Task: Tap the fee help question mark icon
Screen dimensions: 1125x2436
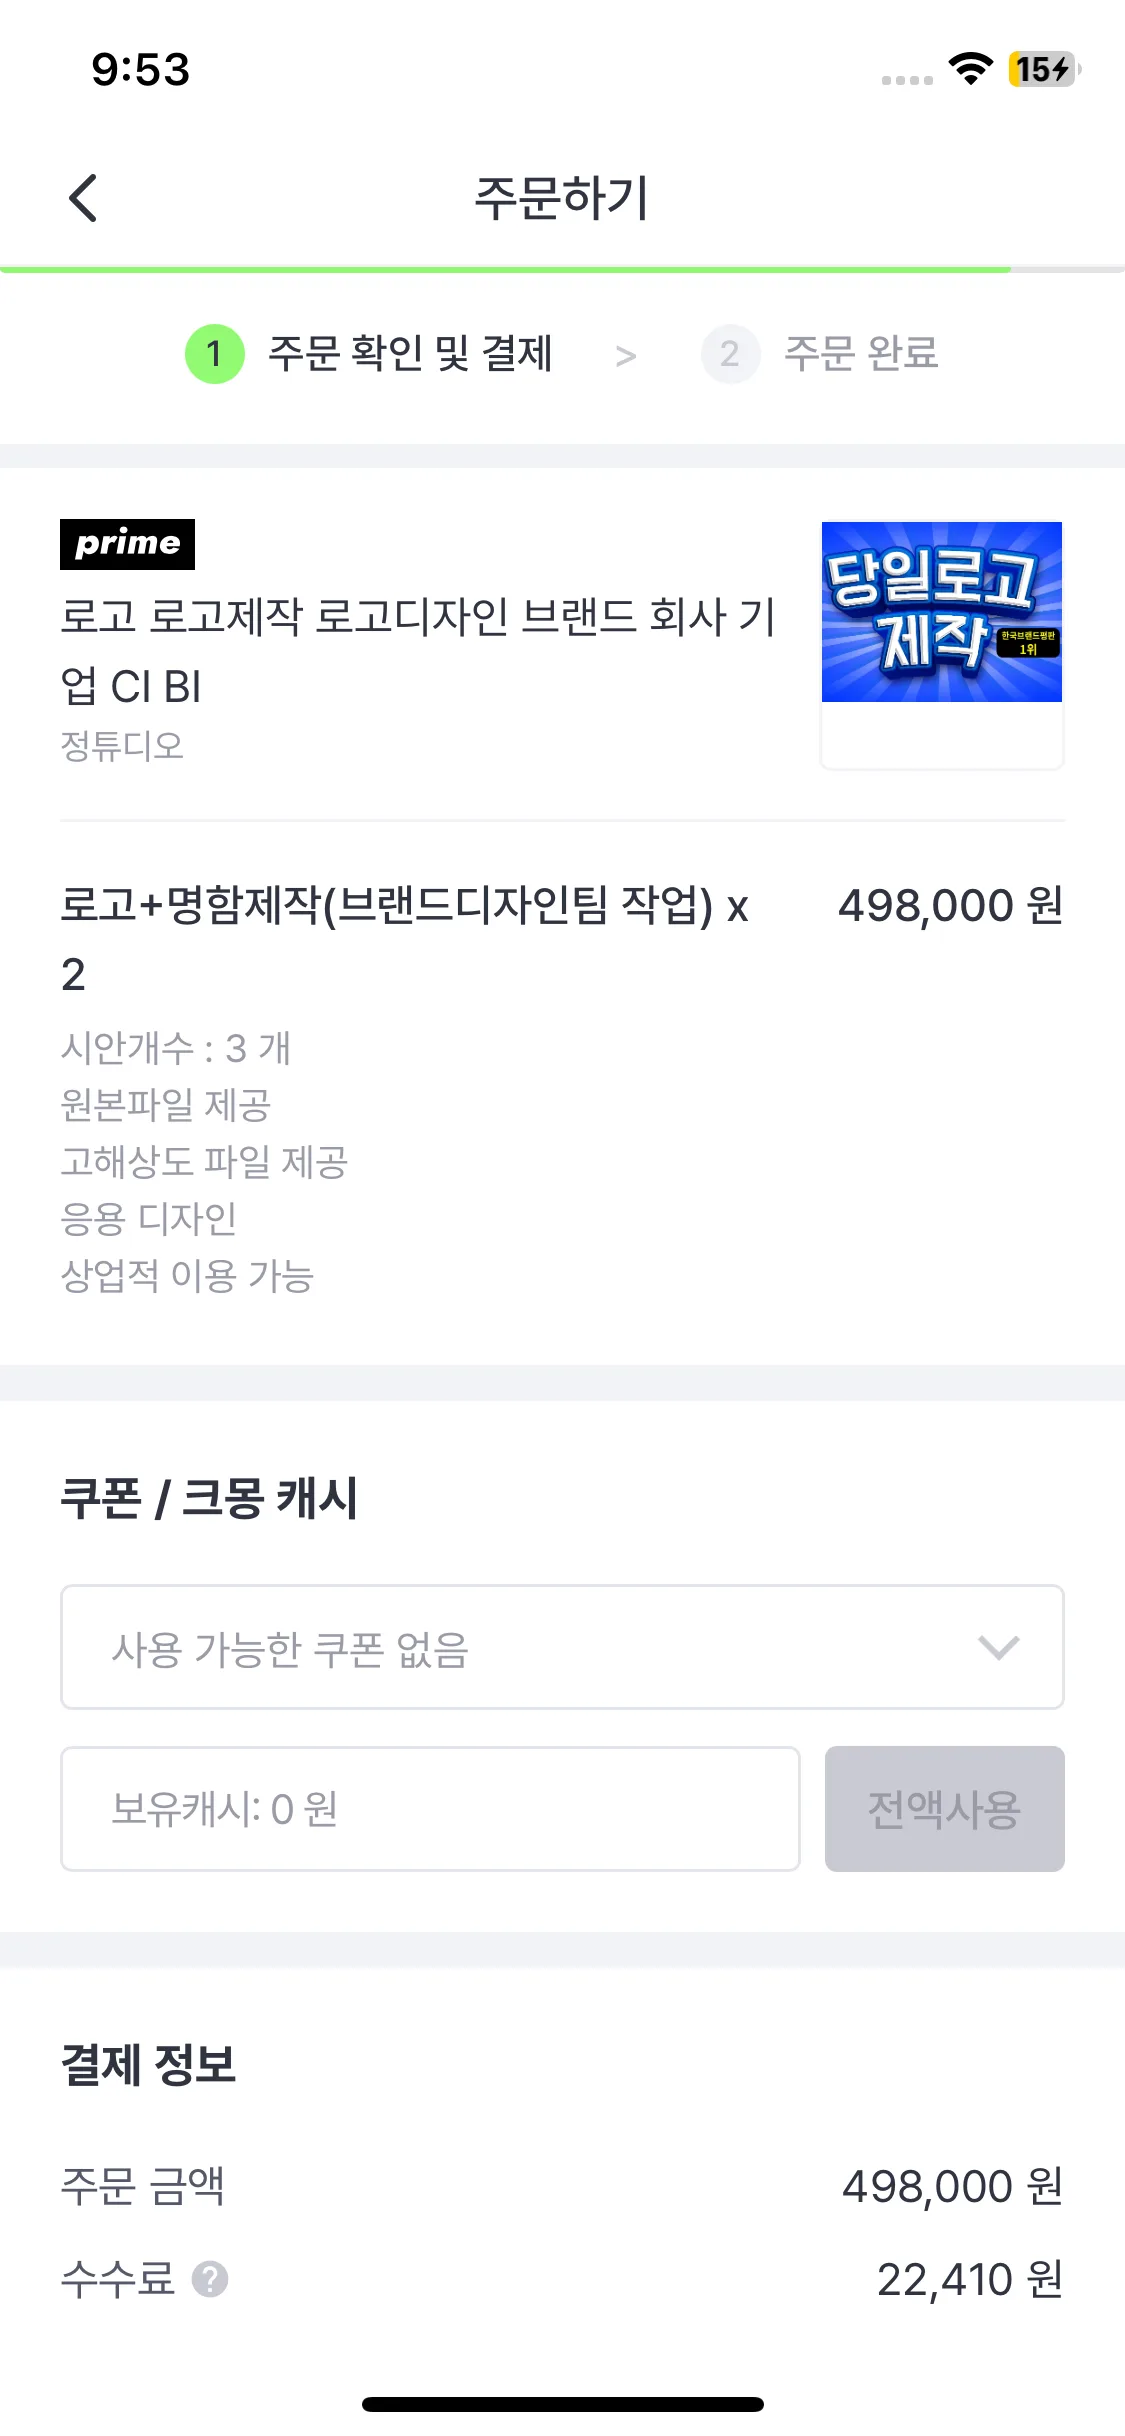Action: pyautogui.click(x=210, y=2280)
